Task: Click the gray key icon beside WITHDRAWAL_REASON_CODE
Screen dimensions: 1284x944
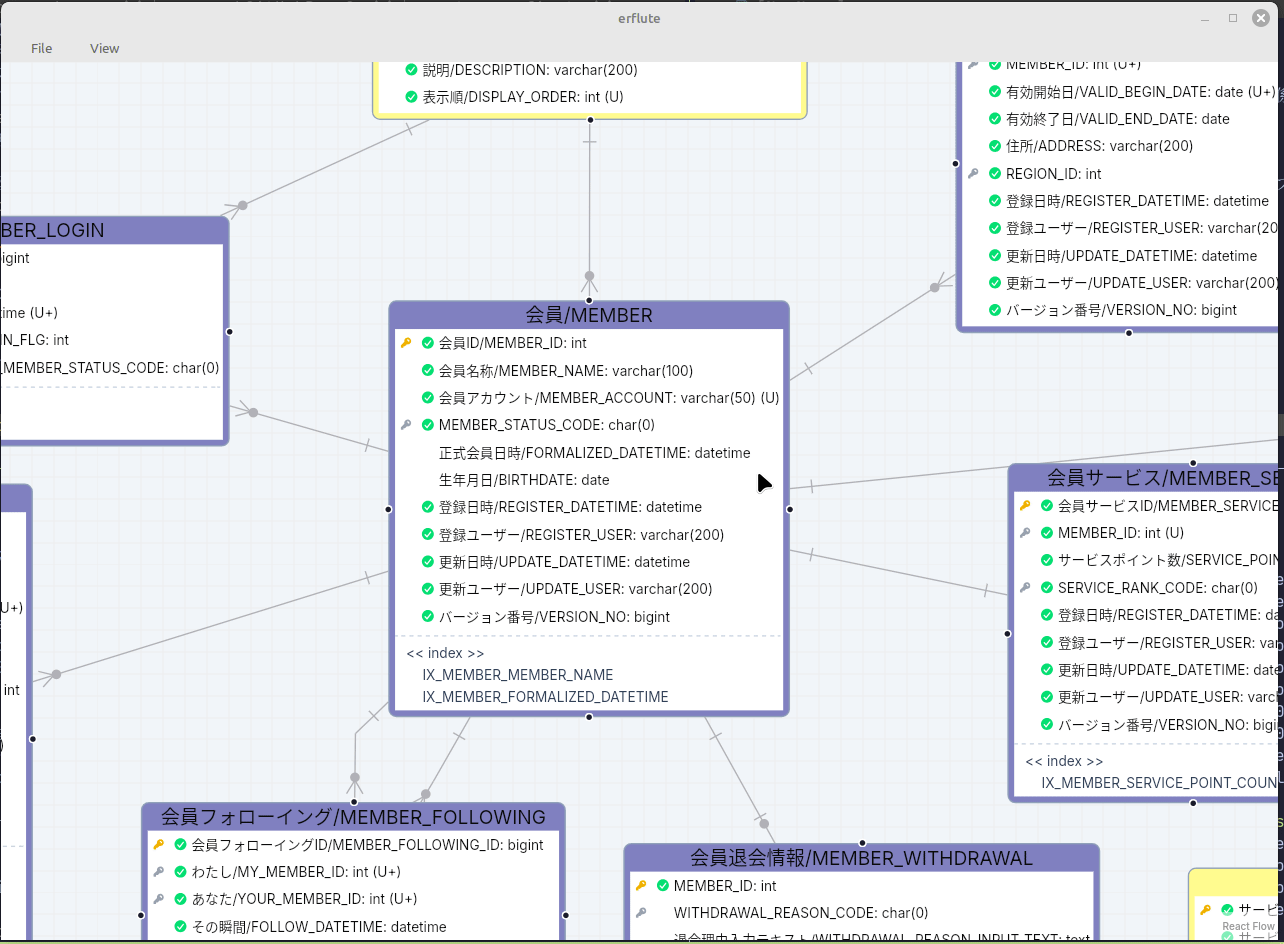Action: click(641, 913)
